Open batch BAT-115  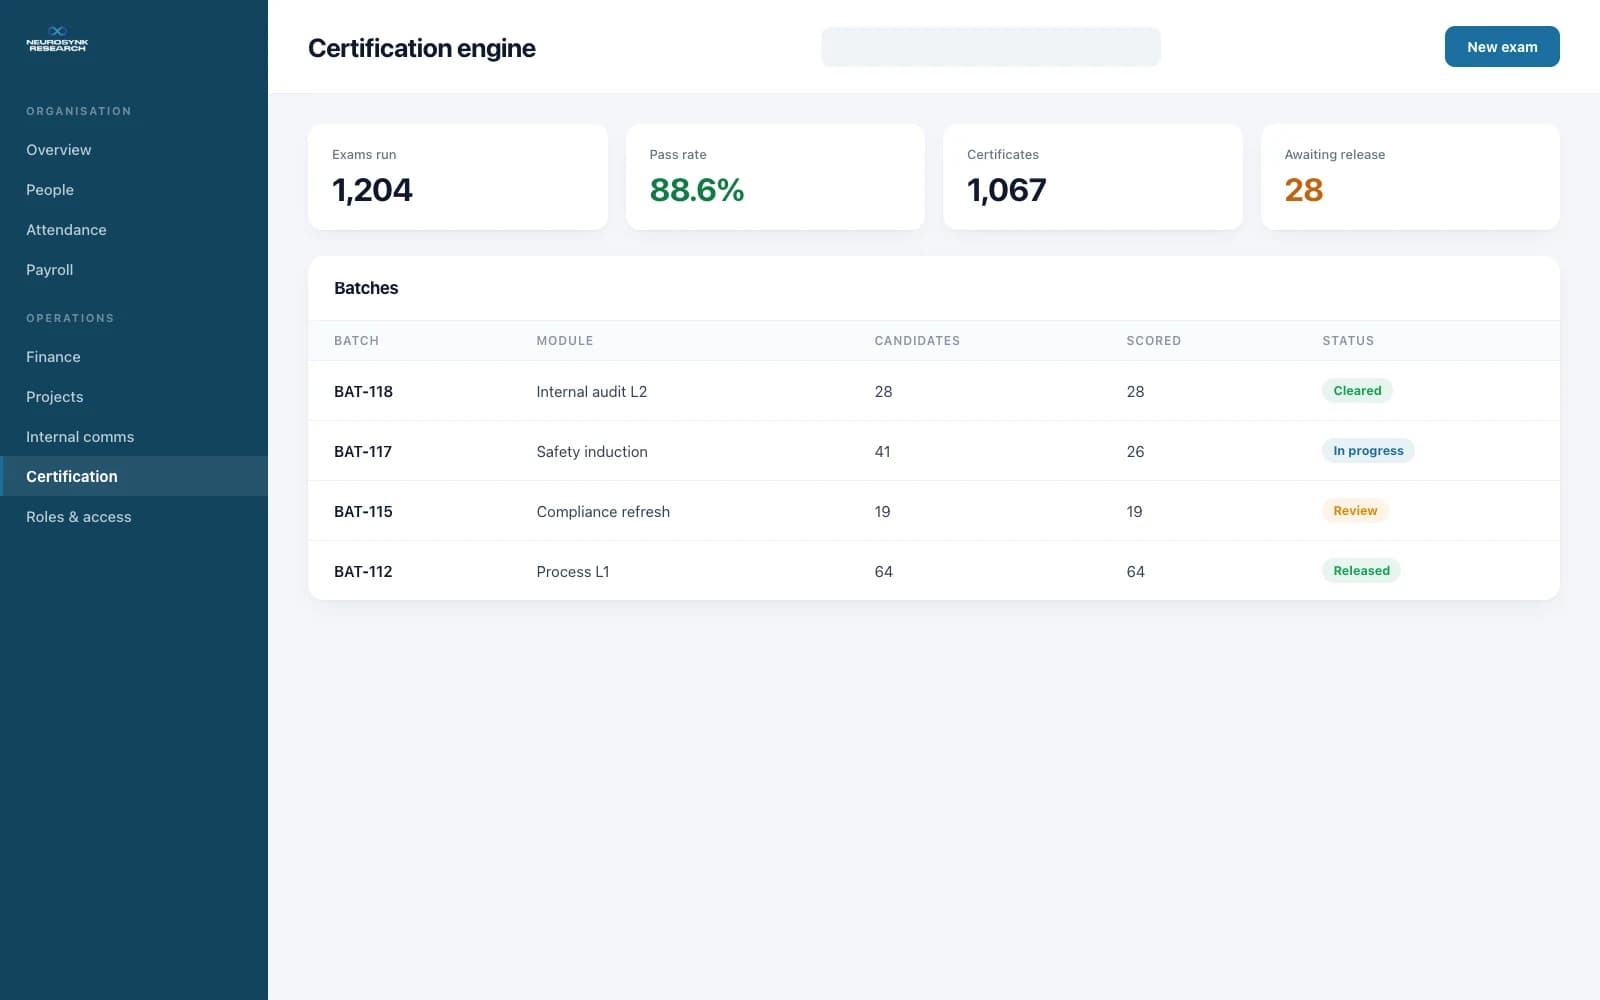363,511
